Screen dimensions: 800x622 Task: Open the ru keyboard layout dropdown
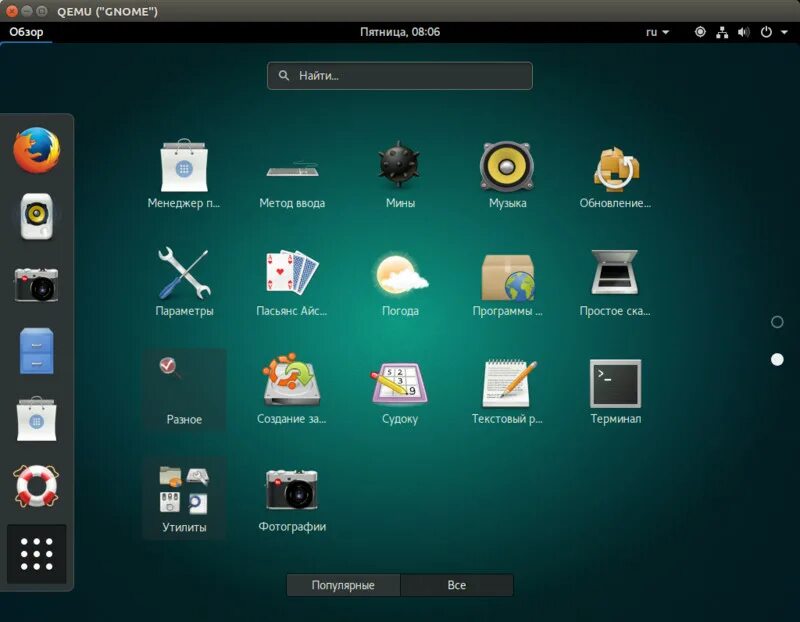pyautogui.click(x=657, y=32)
